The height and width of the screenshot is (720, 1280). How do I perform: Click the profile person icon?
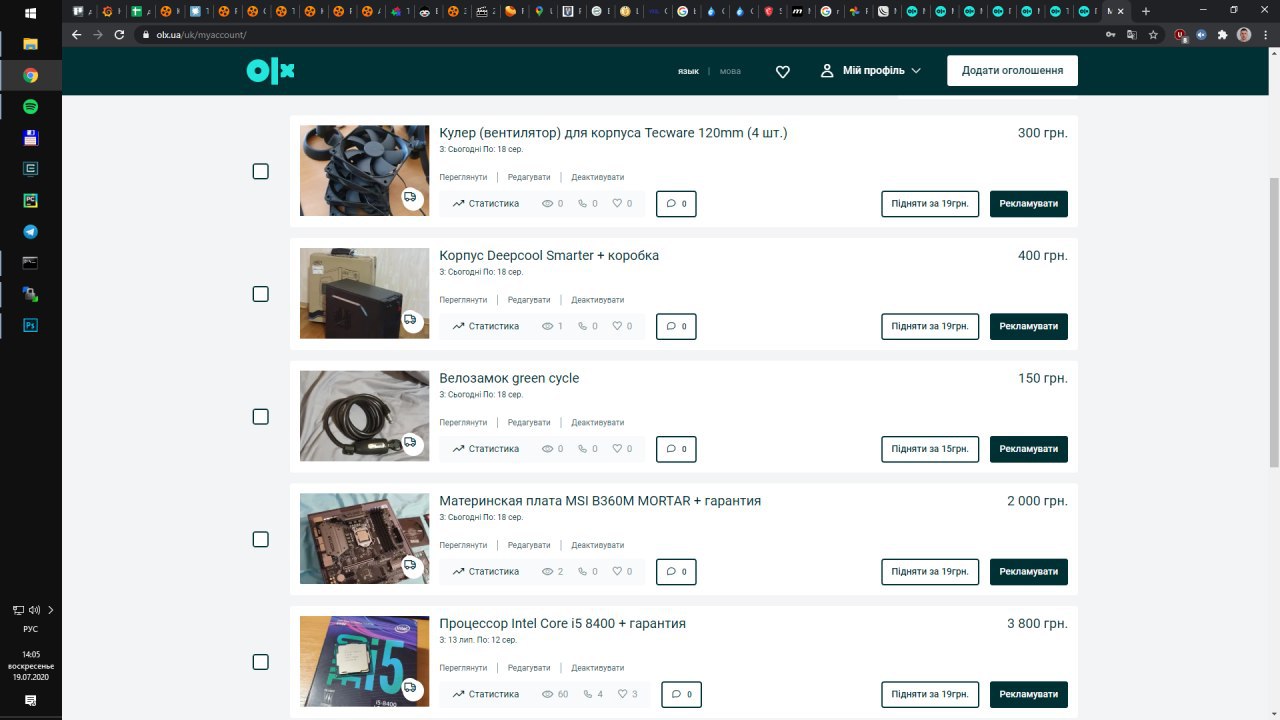tap(827, 71)
